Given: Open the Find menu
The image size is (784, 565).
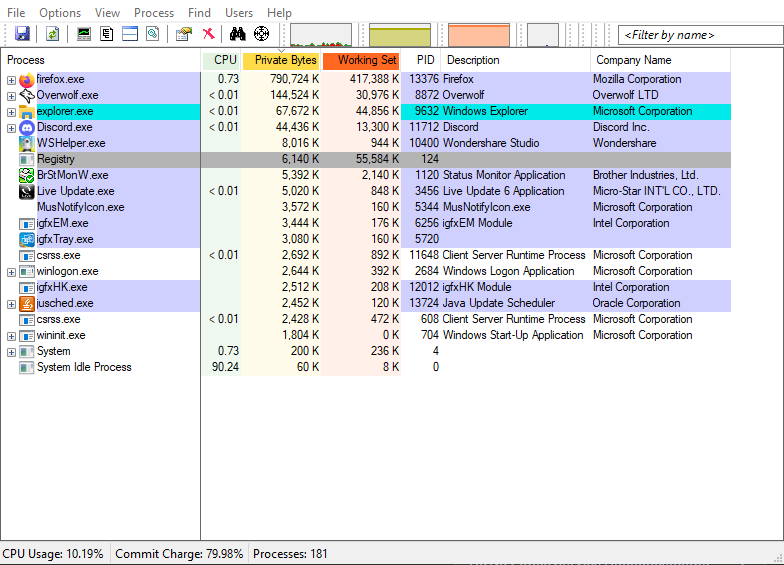Looking at the screenshot, I should click(199, 12).
